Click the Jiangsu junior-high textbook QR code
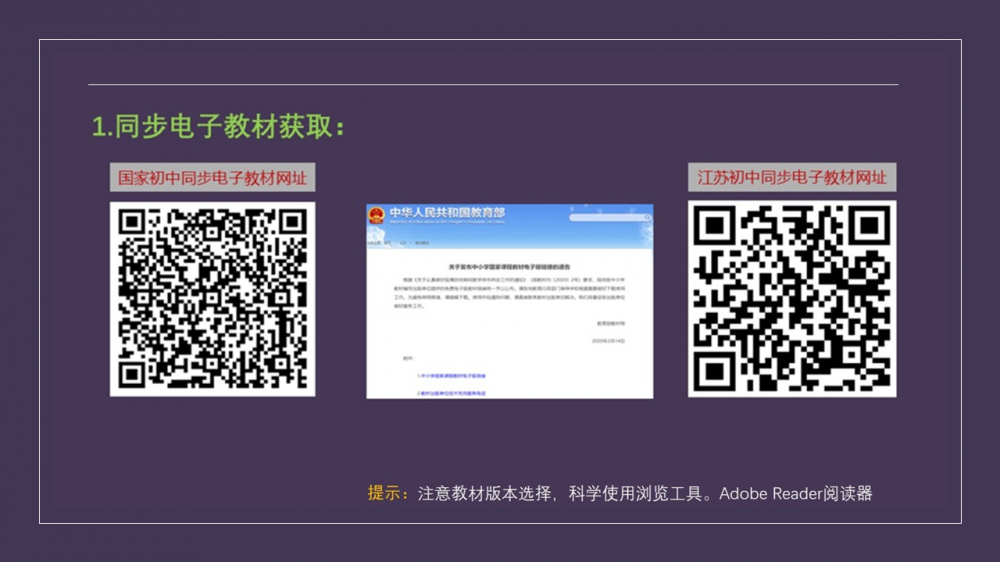Screen dimensions: 1000x562 tap(792, 299)
